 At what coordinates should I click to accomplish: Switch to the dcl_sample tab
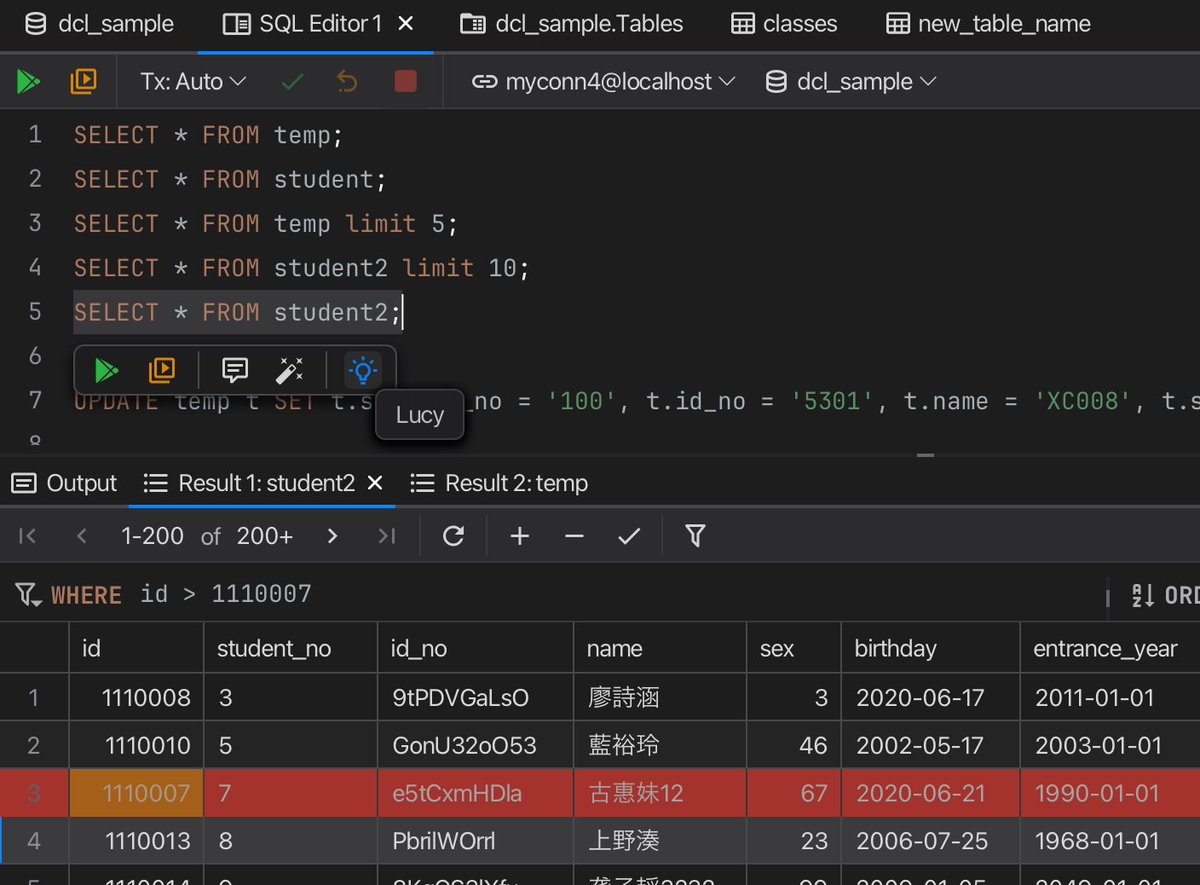pyautogui.click(x=99, y=24)
